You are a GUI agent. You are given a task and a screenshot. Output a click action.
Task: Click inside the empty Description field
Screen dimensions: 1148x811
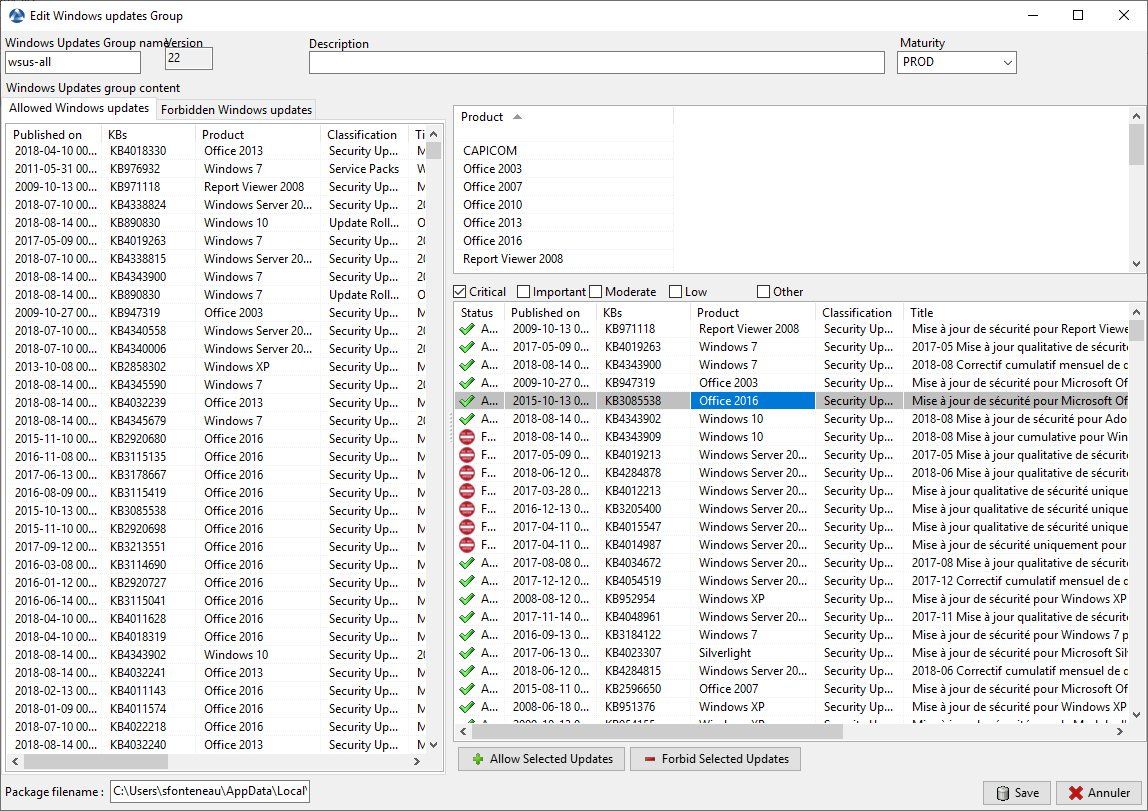tap(595, 62)
